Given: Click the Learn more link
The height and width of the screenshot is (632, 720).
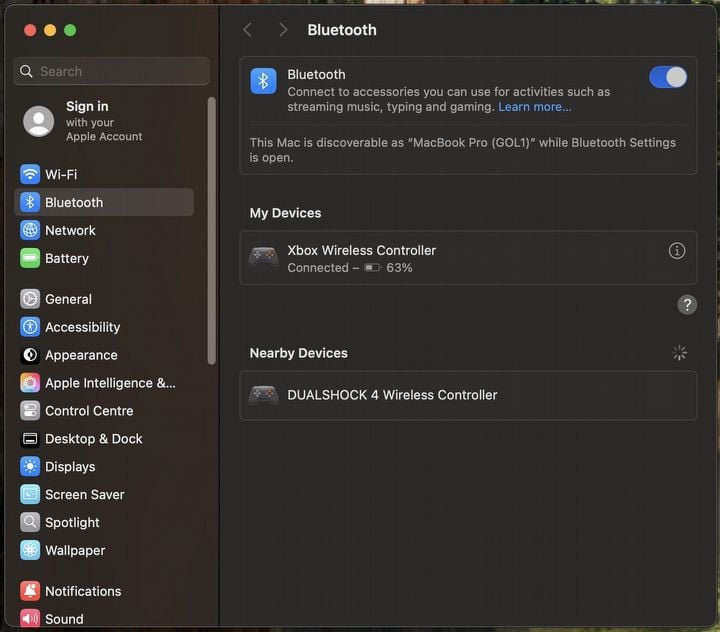Looking at the screenshot, I should [534, 107].
